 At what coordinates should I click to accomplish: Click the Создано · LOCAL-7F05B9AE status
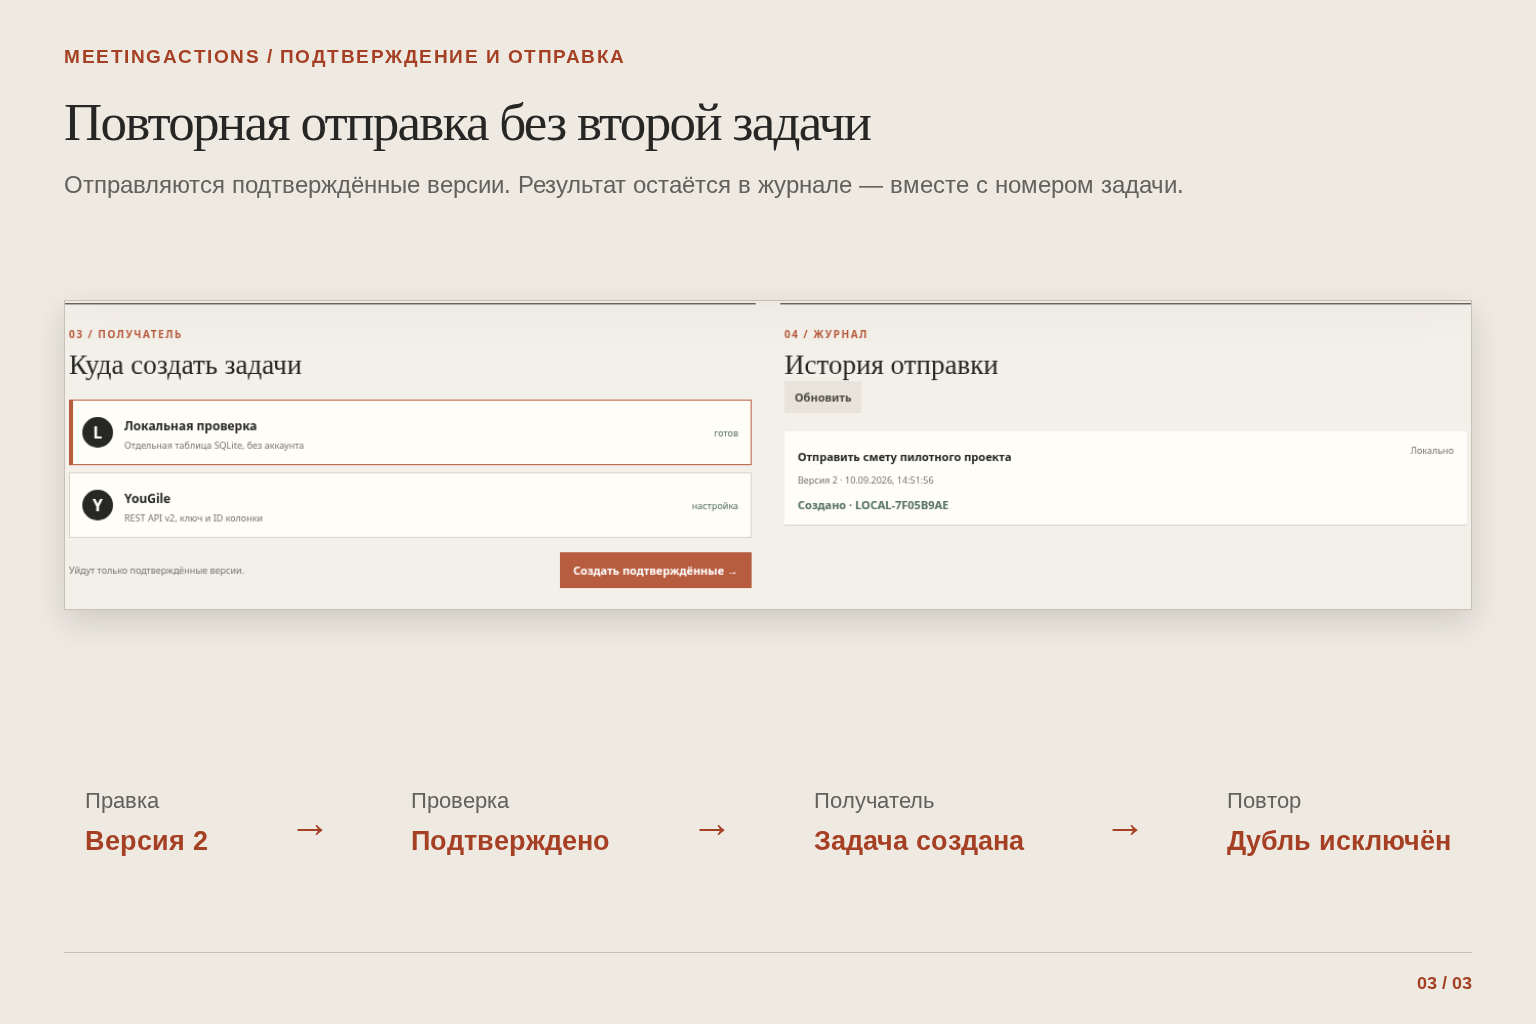pos(873,506)
